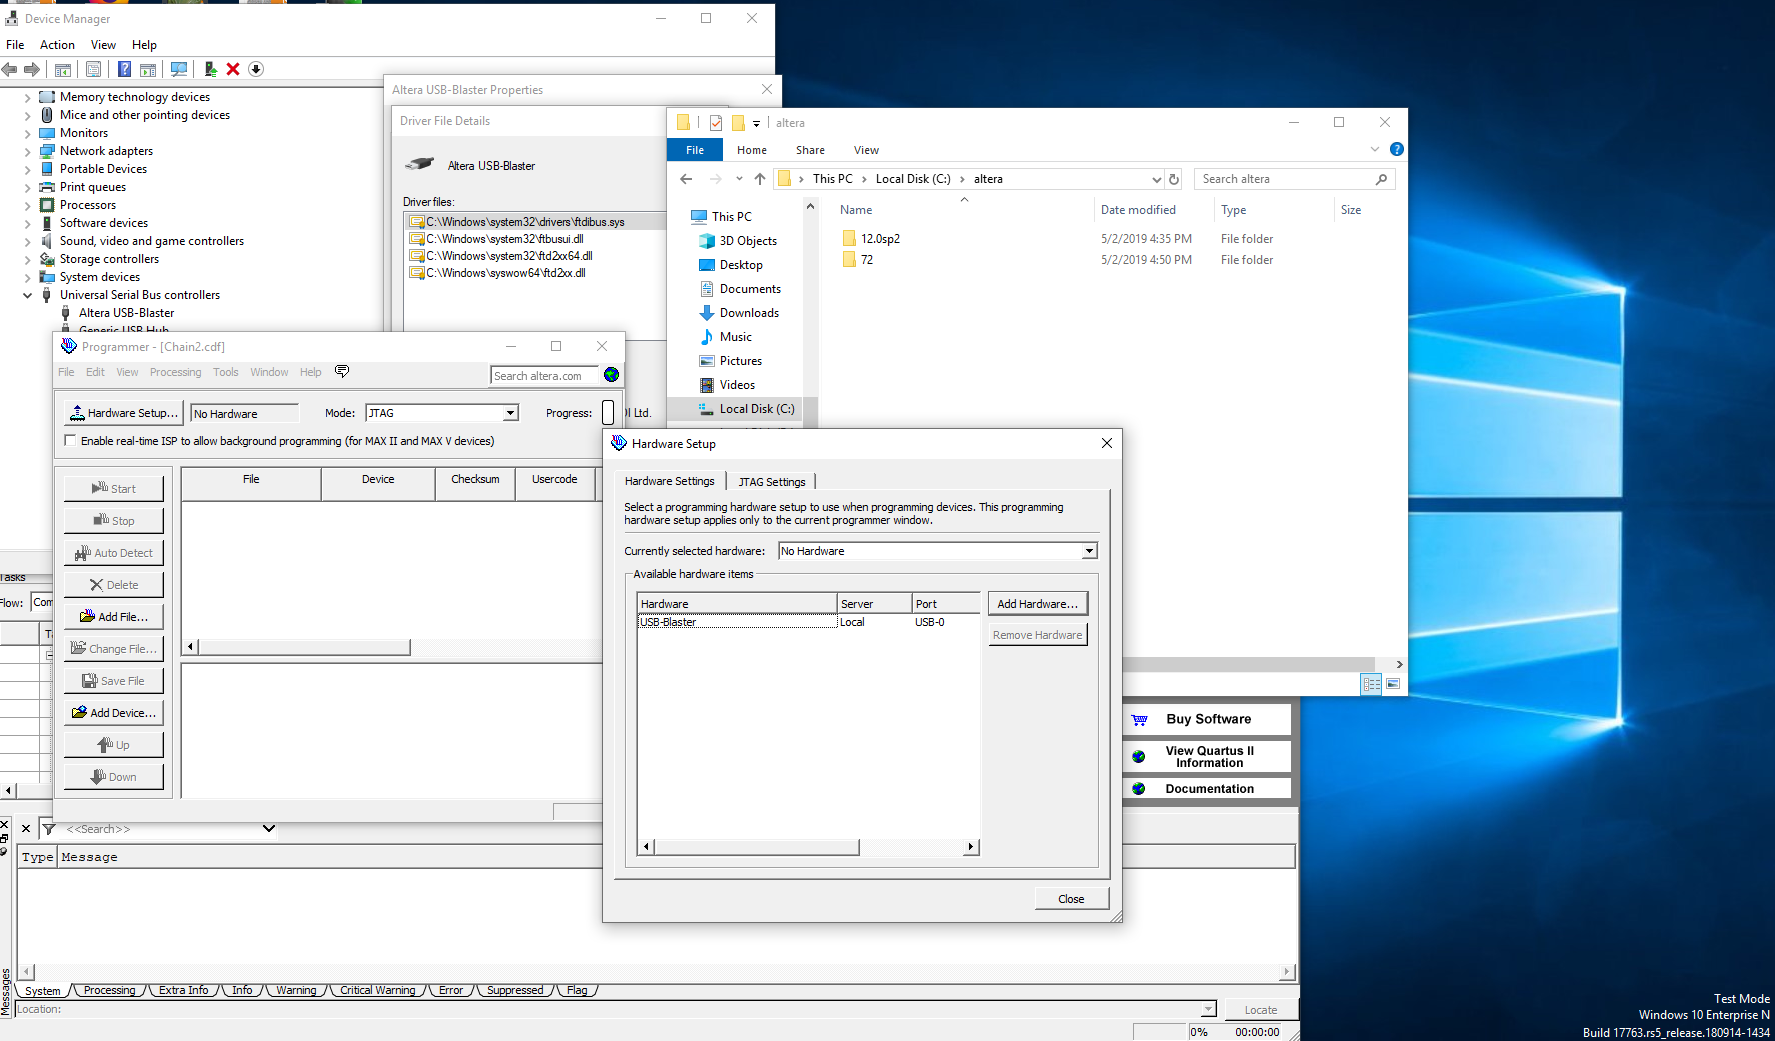The image size is (1775, 1041).
Task: Click Add File in Programmer
Action: point(113,617)
